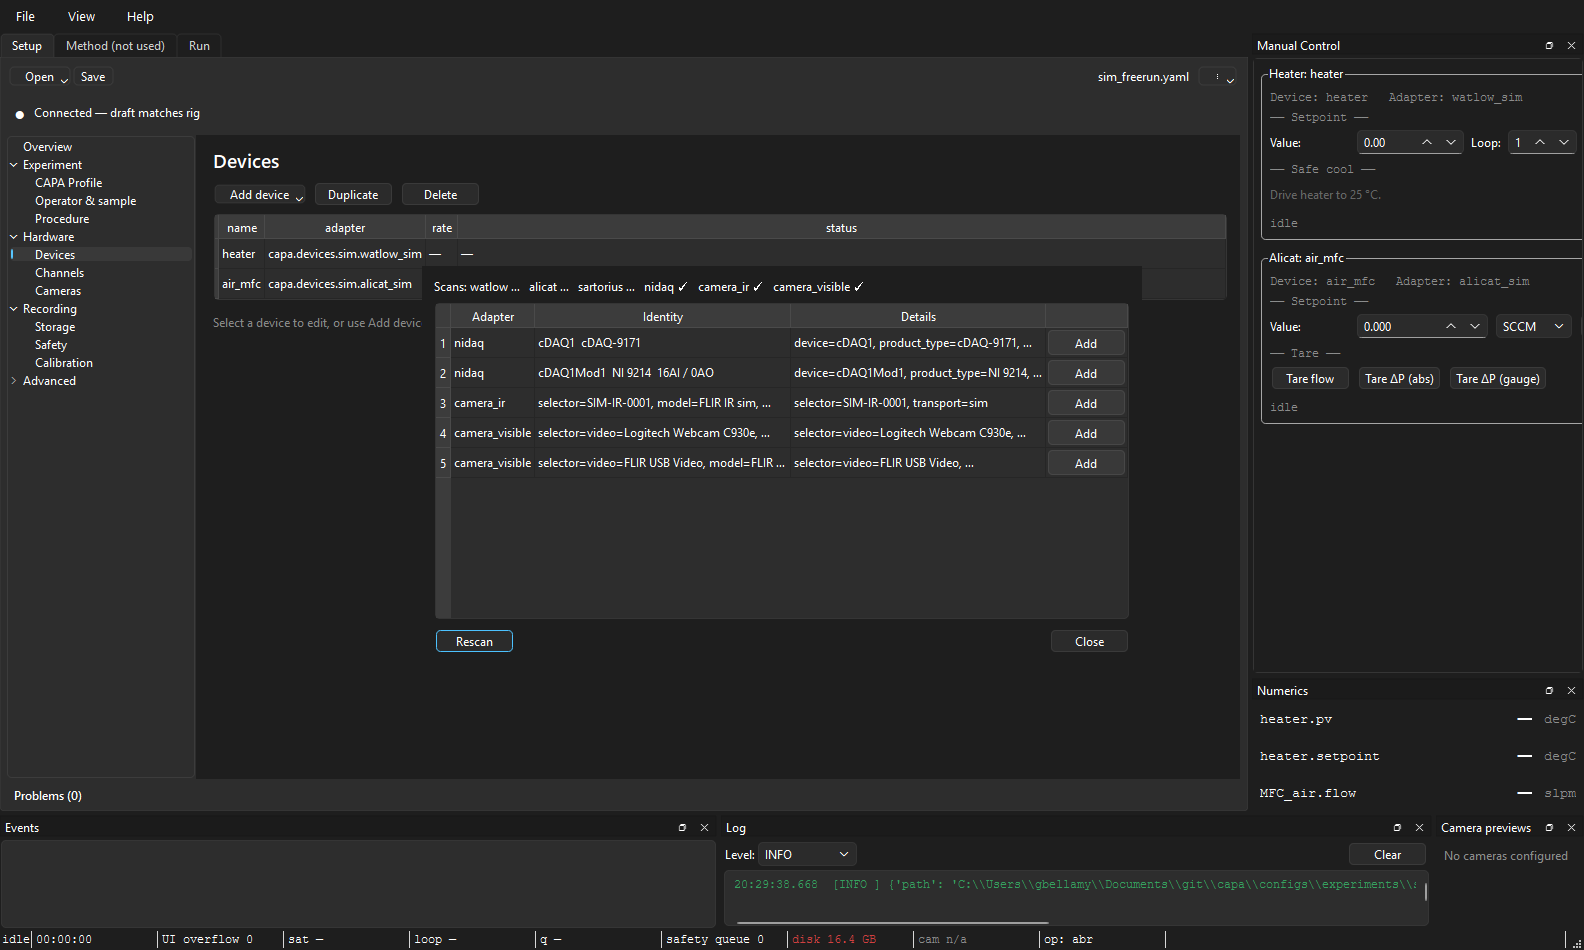Open the Help menu
Screen dimensions: 1584x950
(140, 17)
